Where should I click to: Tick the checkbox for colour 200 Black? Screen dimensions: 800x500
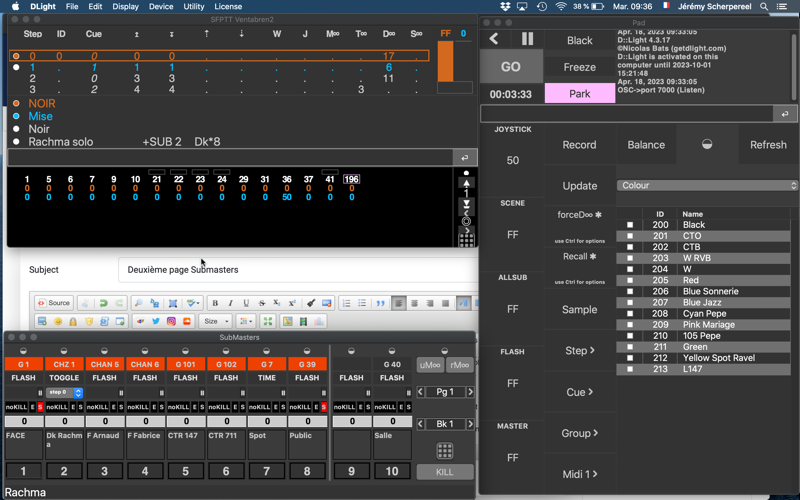pyautogui.click(x=630, y=225)
